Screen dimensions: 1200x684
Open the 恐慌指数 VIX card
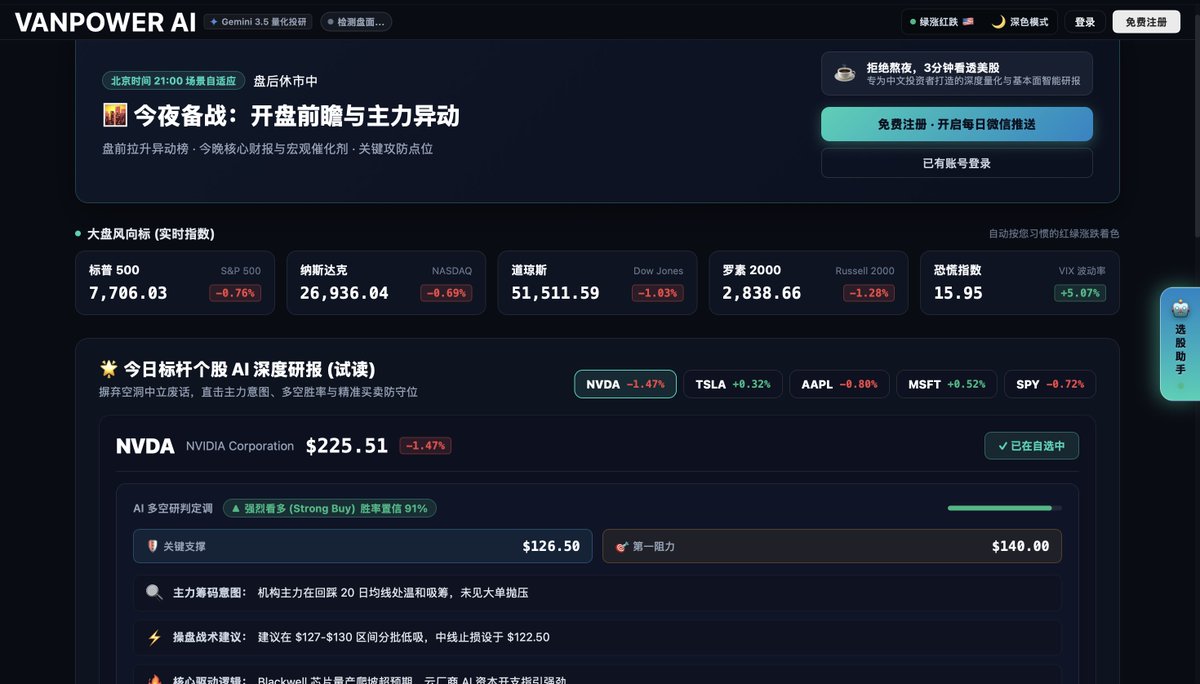tap(1020, 283)
